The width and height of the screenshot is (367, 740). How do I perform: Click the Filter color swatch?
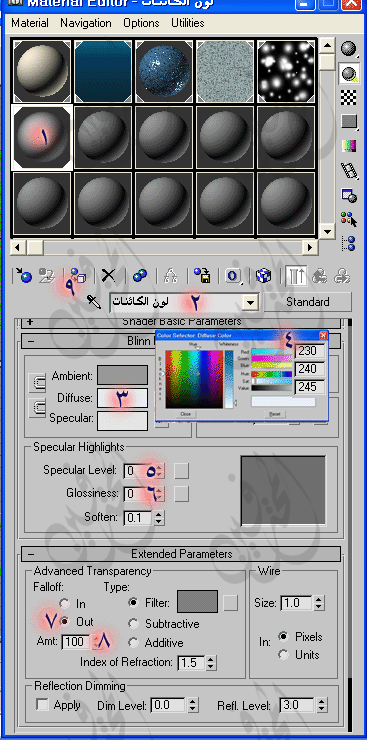click(197, 602)
